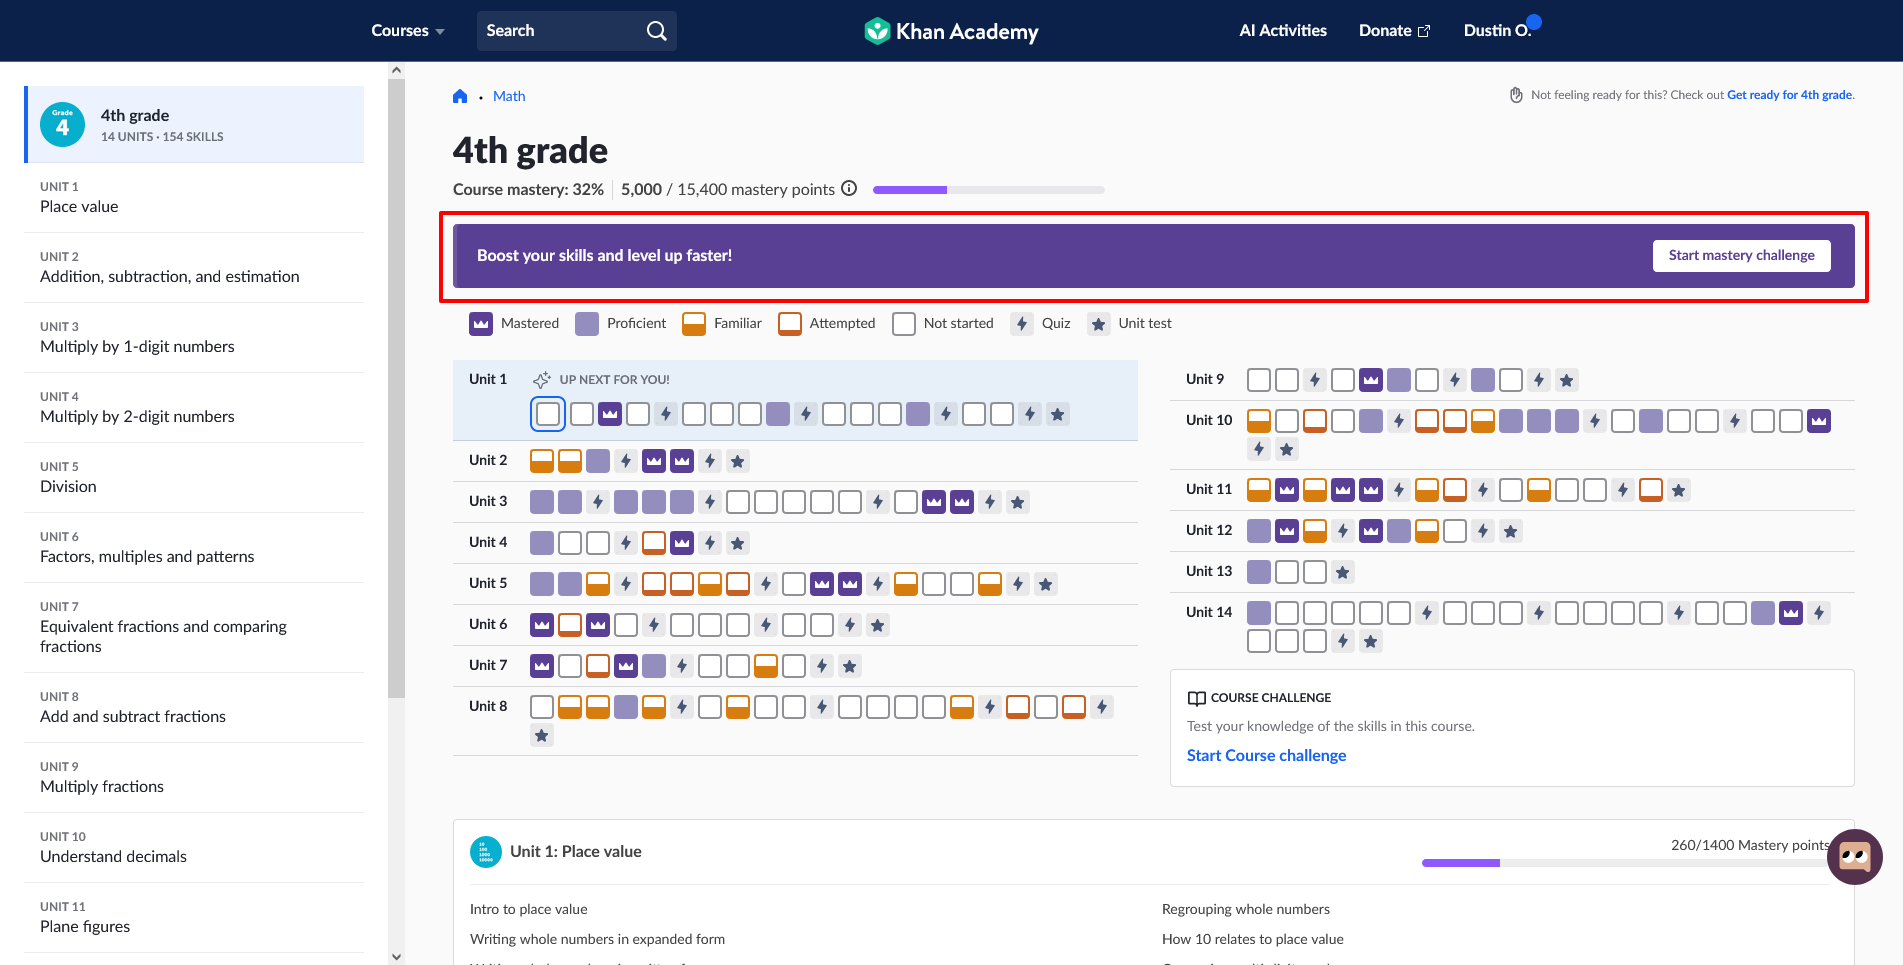Click the Unit 1 Place value icon

(x=485, y=852)
